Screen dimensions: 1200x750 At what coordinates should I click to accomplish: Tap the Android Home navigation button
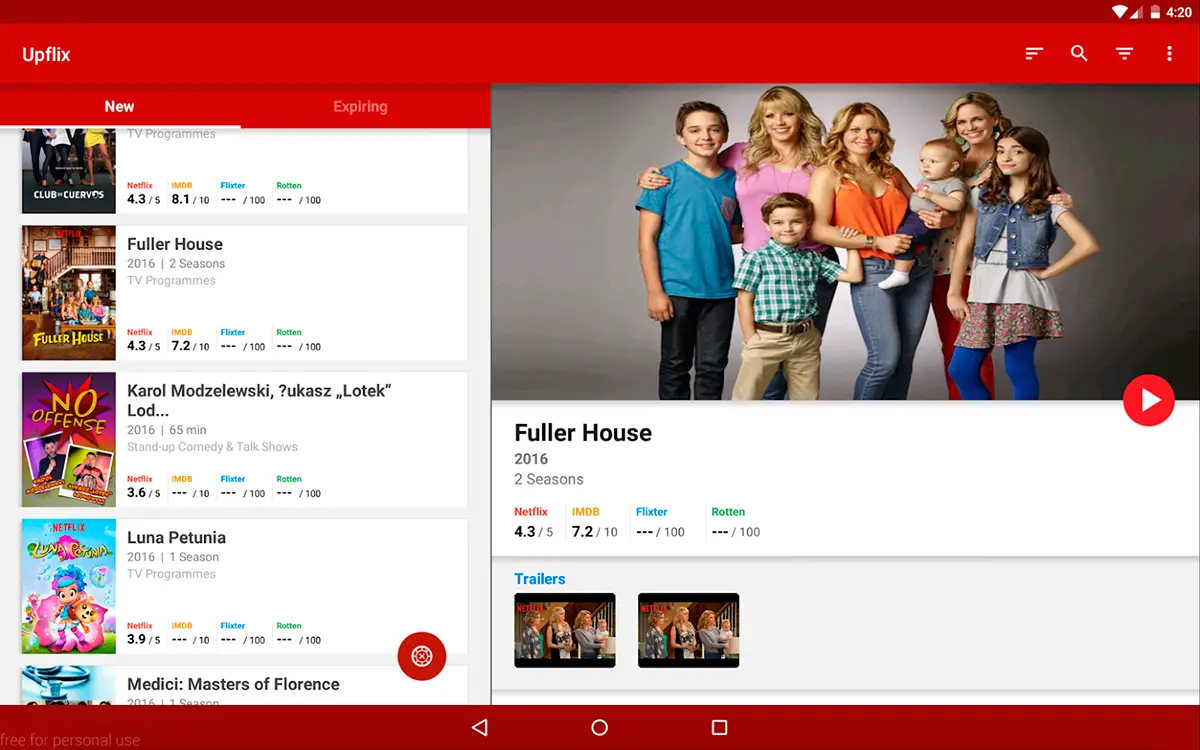click(x=599, y=727)
